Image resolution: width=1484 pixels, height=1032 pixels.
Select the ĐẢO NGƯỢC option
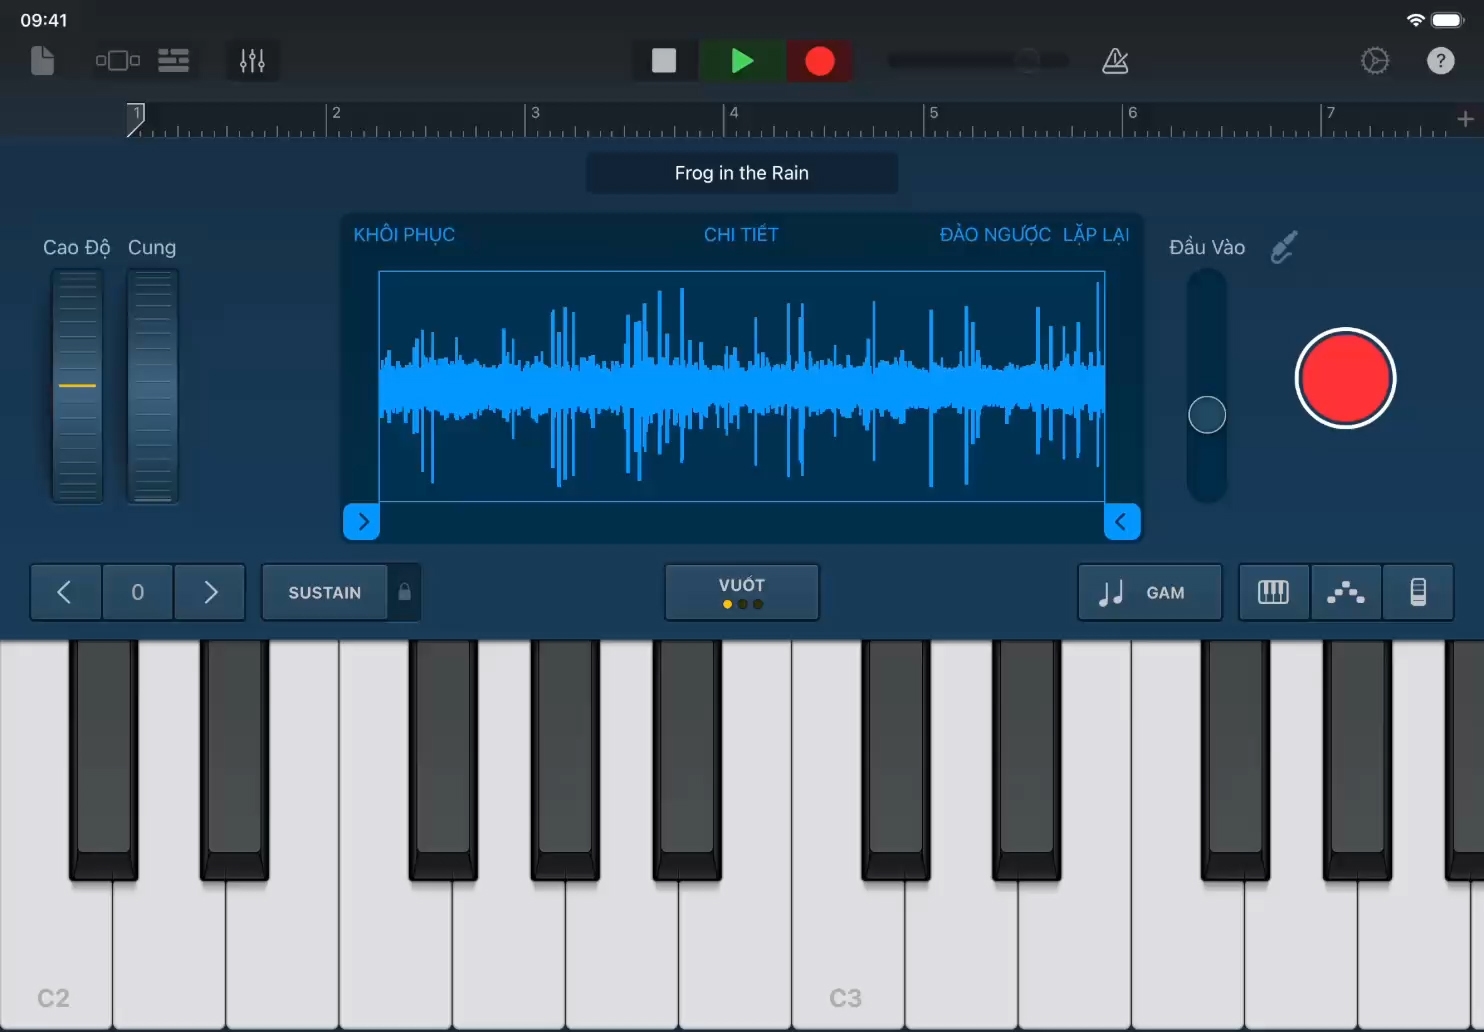[x=994, y=234]
